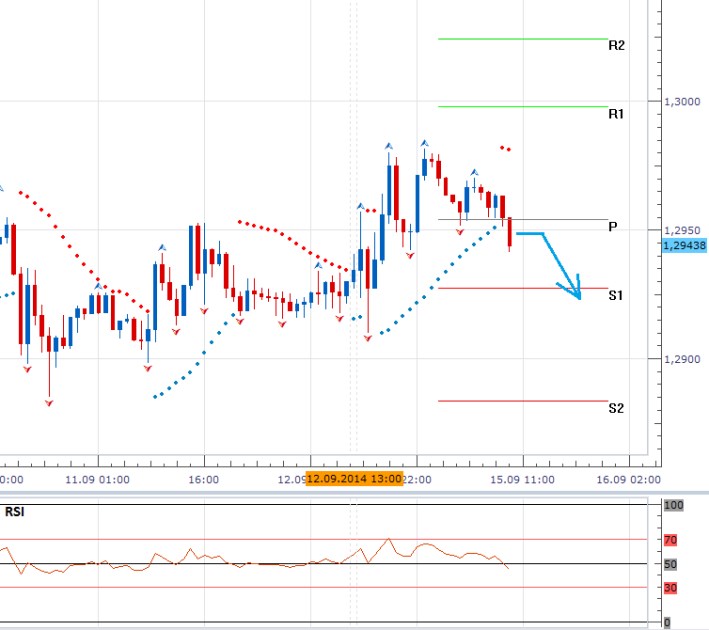Image resolution: width=709 pixels, height=630 pixels.
Task: Click the RSI 70 overbought level label
Action: [x=671, y=540]
